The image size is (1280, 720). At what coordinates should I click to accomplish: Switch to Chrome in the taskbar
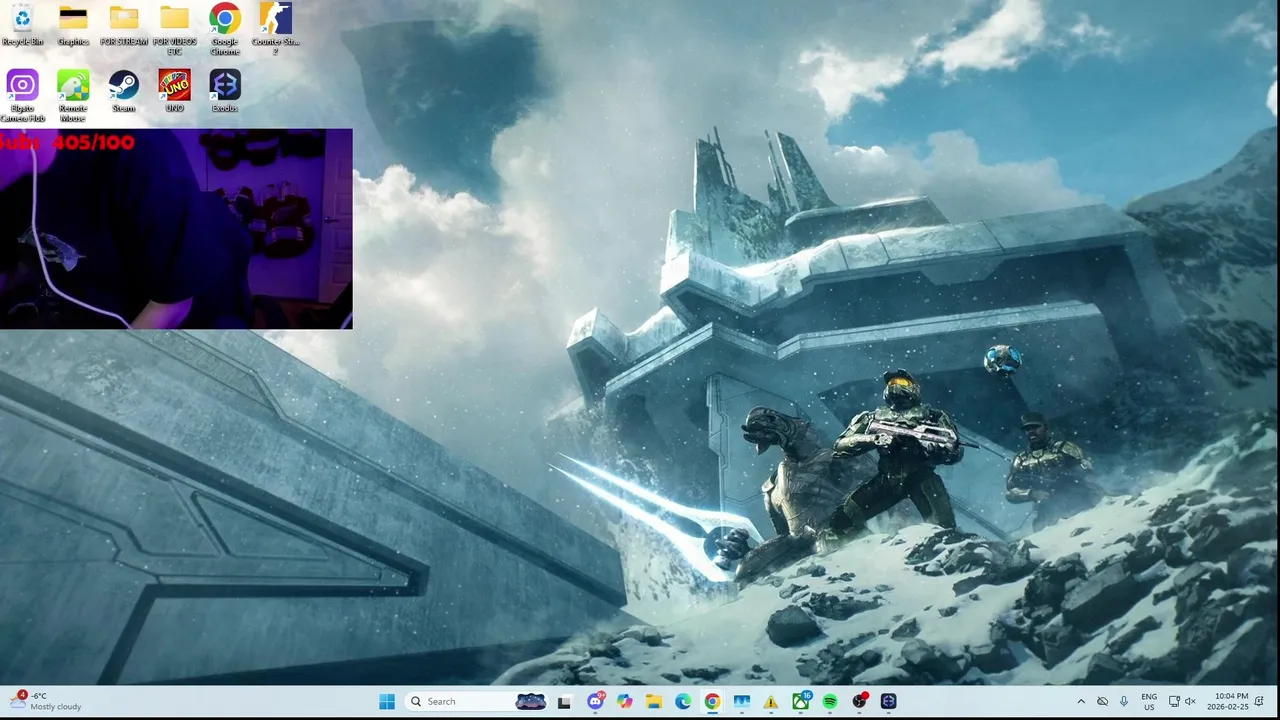(x=712, y=701)
